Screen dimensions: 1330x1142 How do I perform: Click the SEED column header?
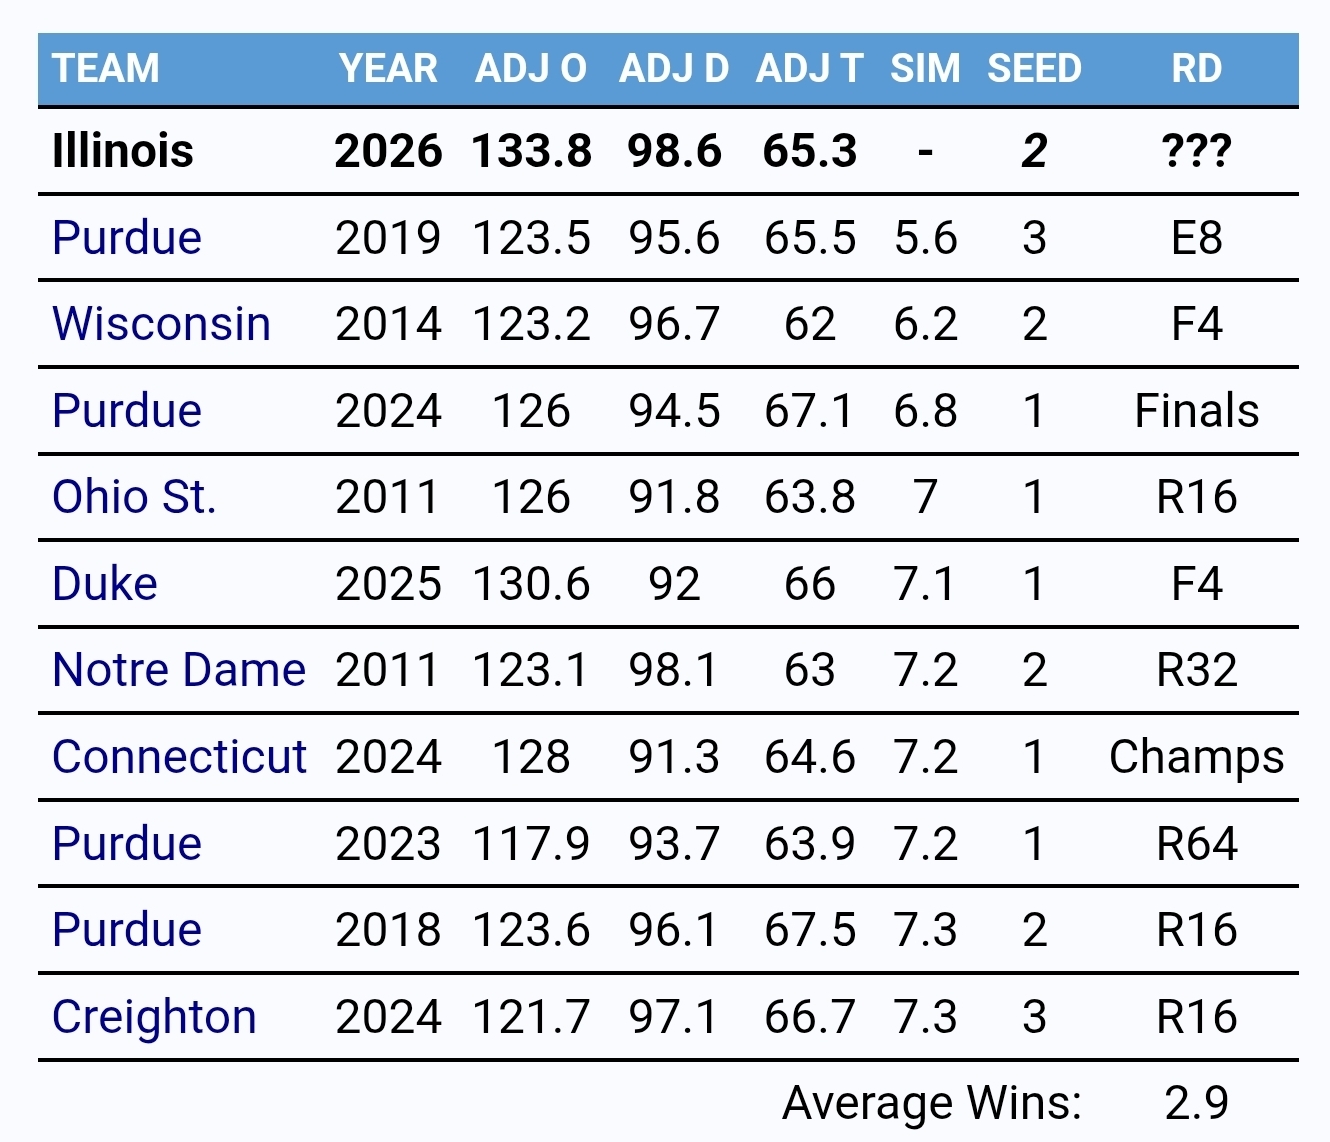click(x=1034, y=69)
